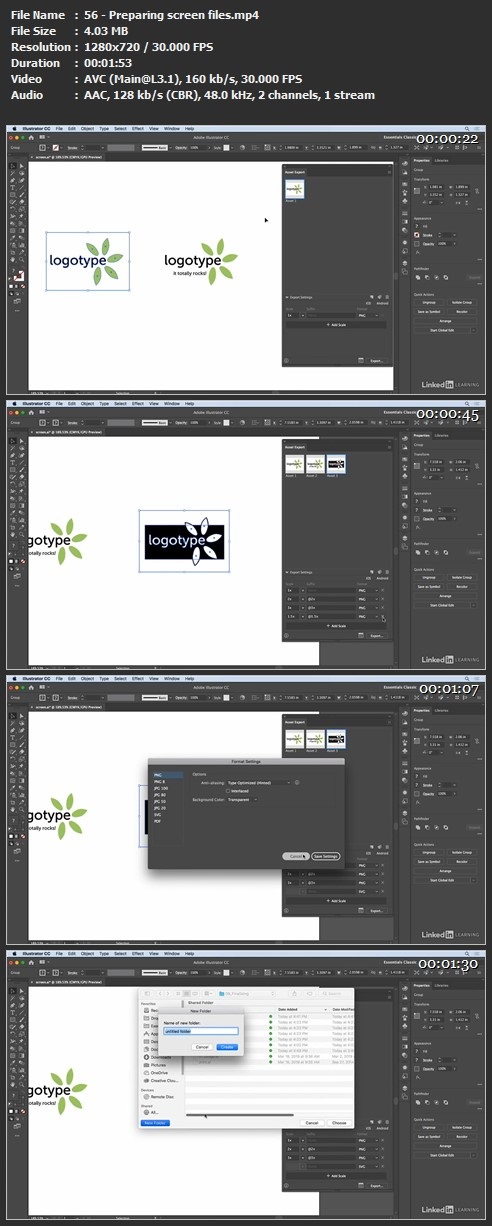Screen dimensions: 492x1226
Task: Click Choose in the file browser dialog
Action: tap(340, 1123)
